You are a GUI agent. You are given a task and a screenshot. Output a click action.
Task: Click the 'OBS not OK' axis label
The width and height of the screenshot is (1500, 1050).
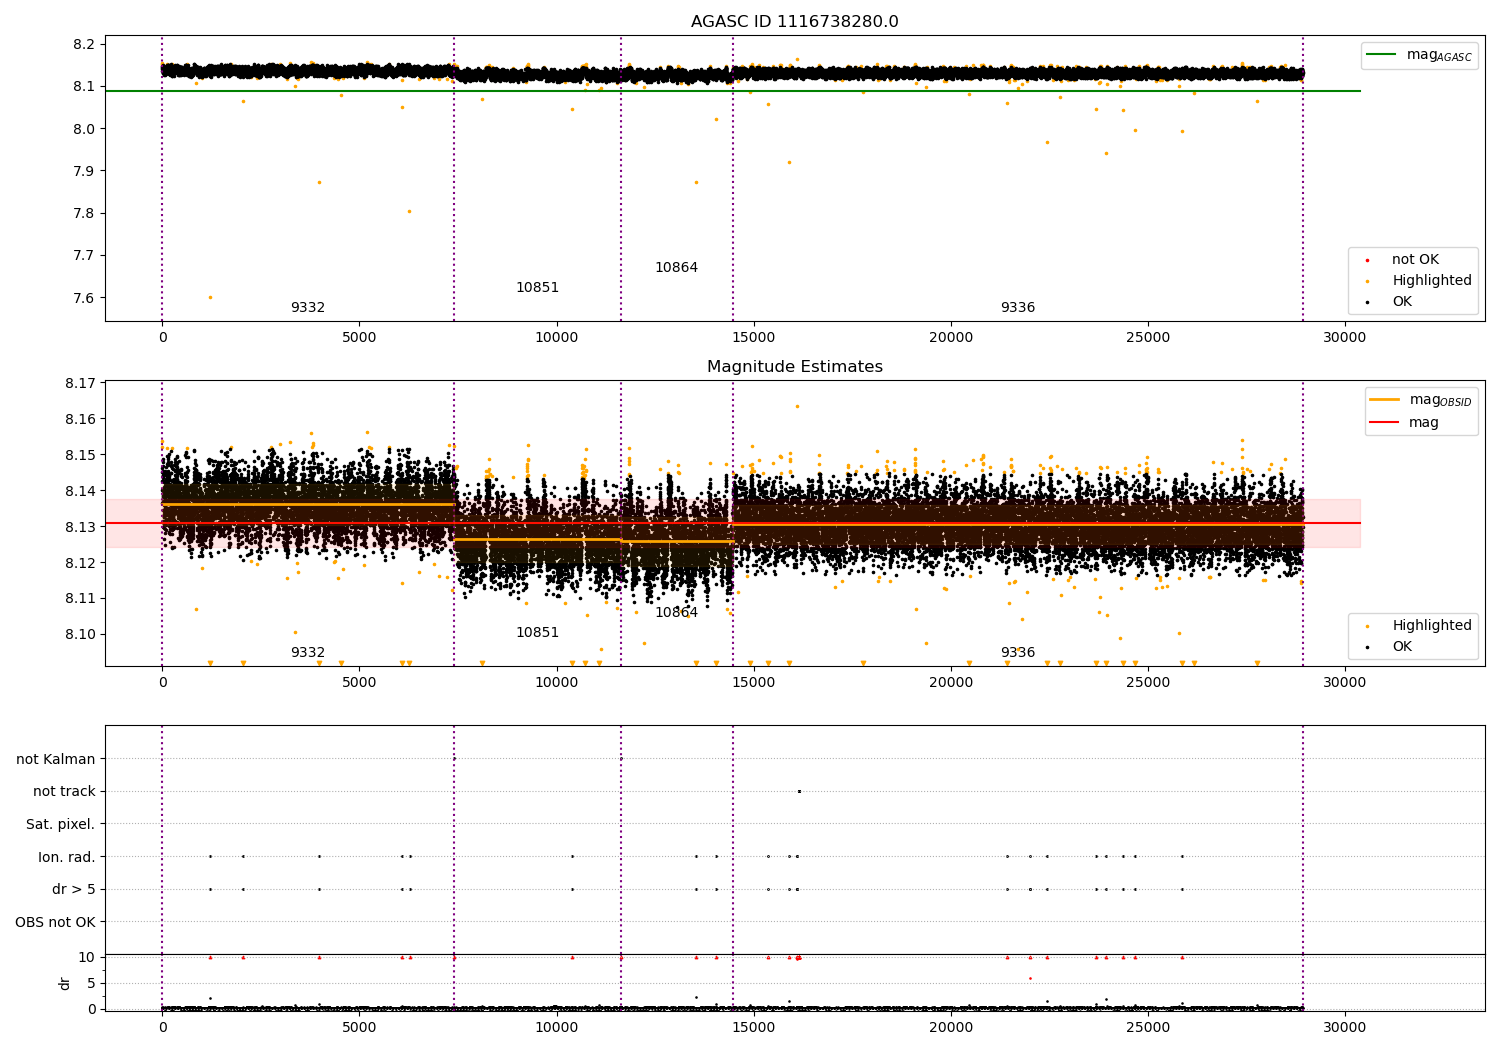(55, 922)
